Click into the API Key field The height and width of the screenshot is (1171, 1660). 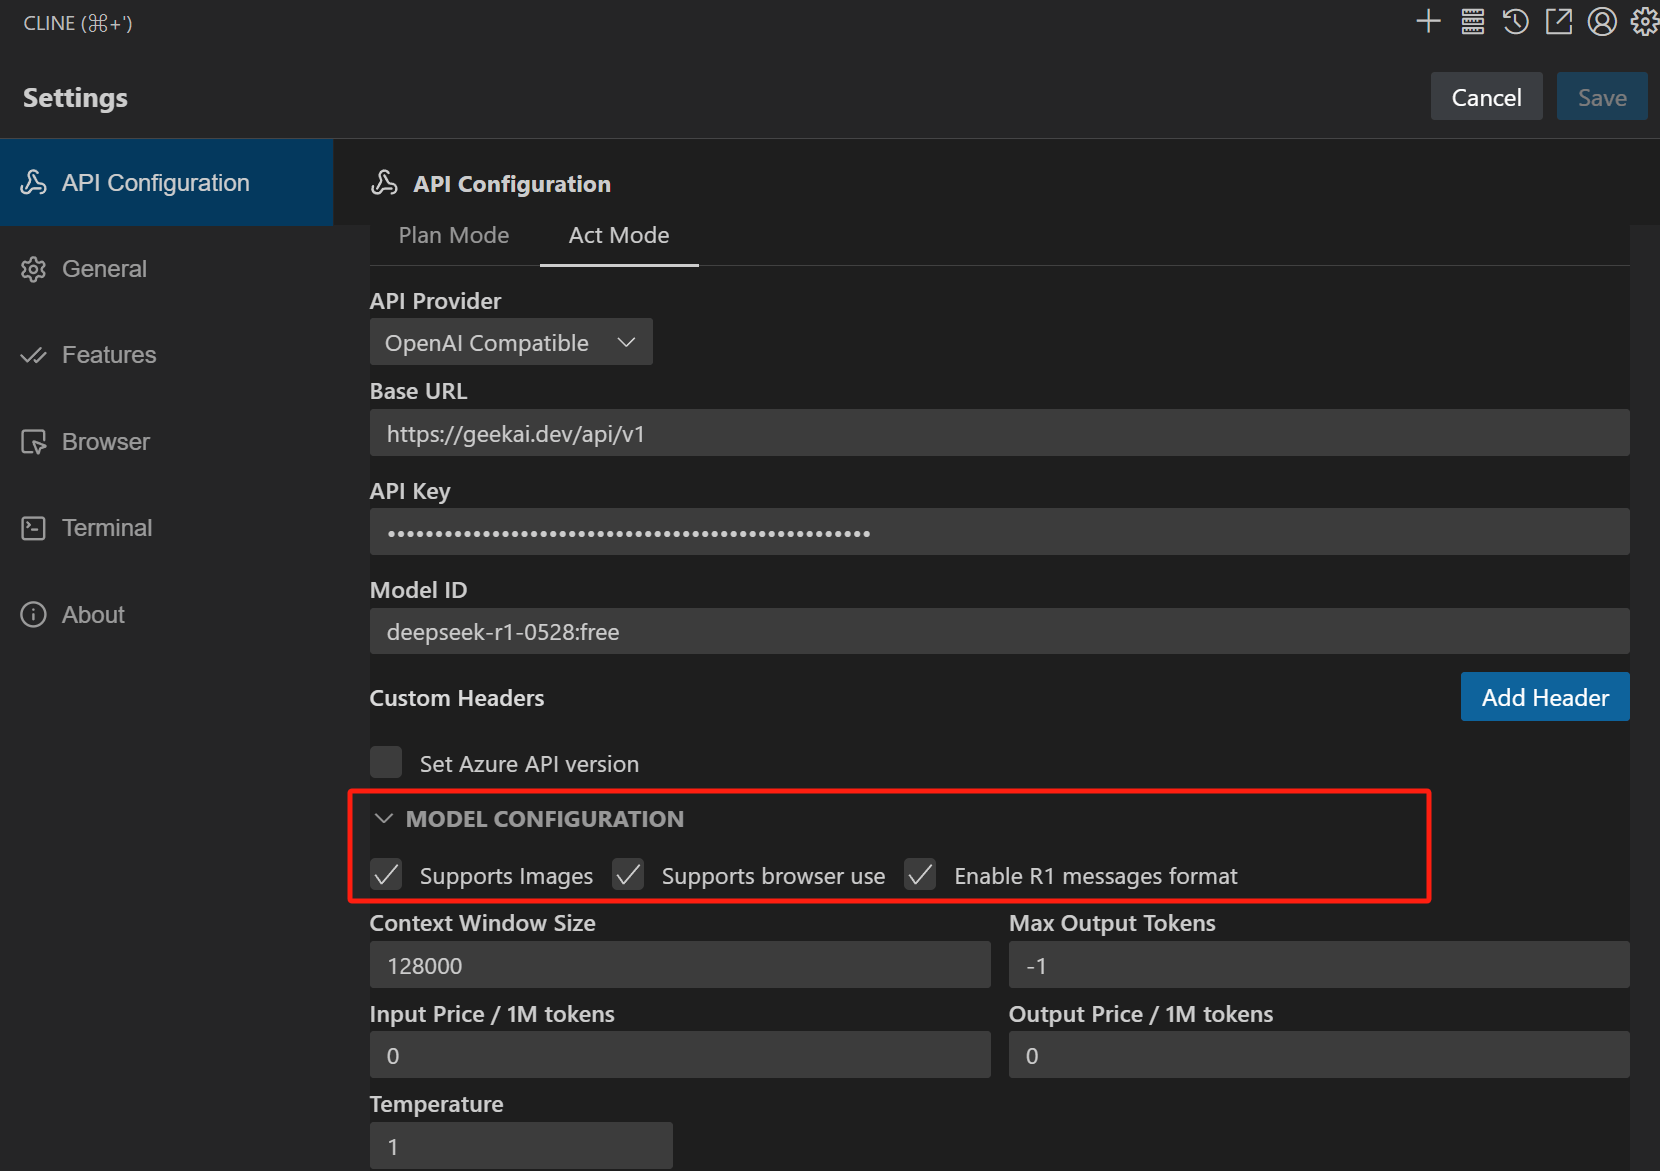click(x=1000, y=532)
